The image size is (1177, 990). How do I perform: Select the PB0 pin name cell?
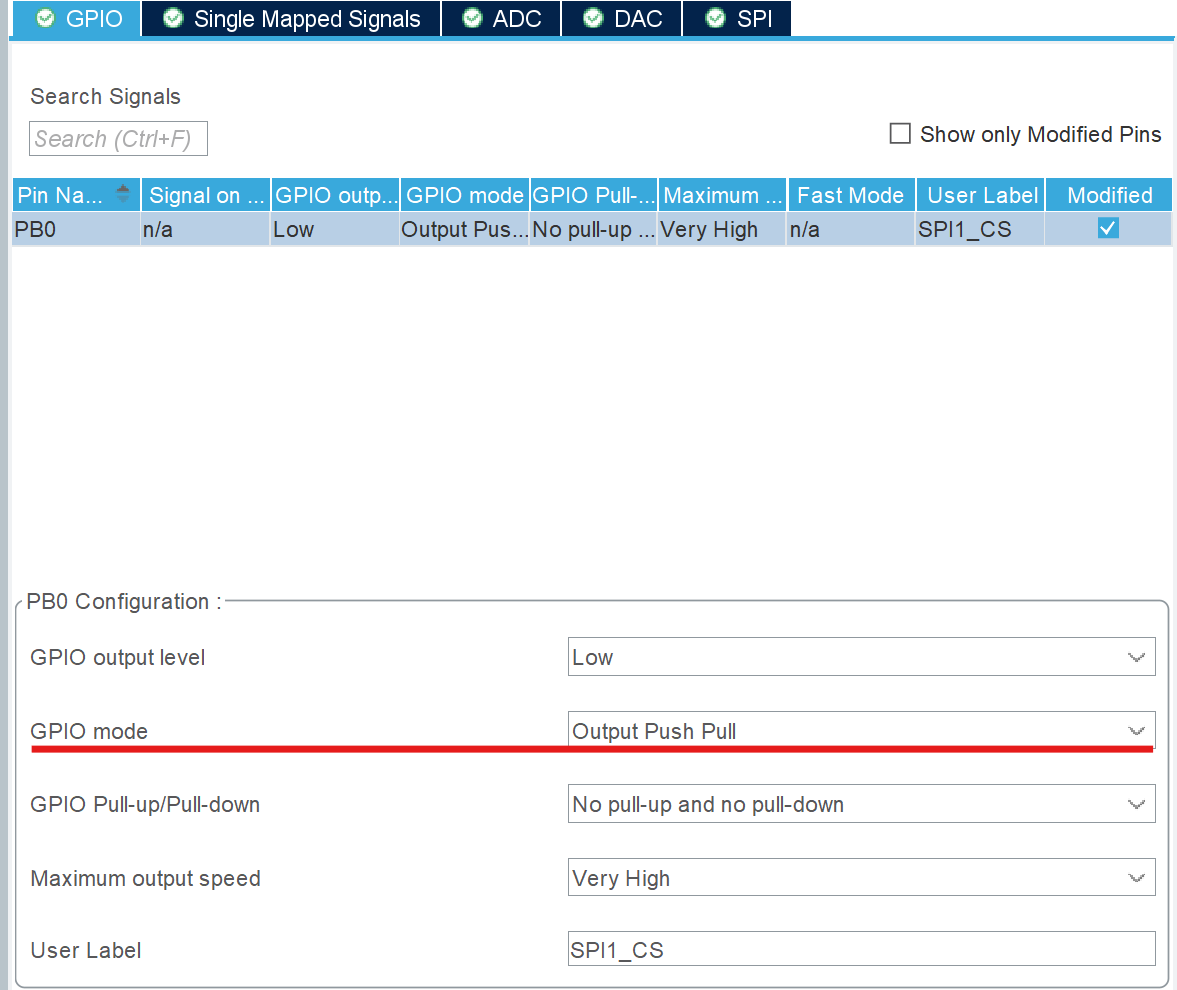(x=76, y=229)
